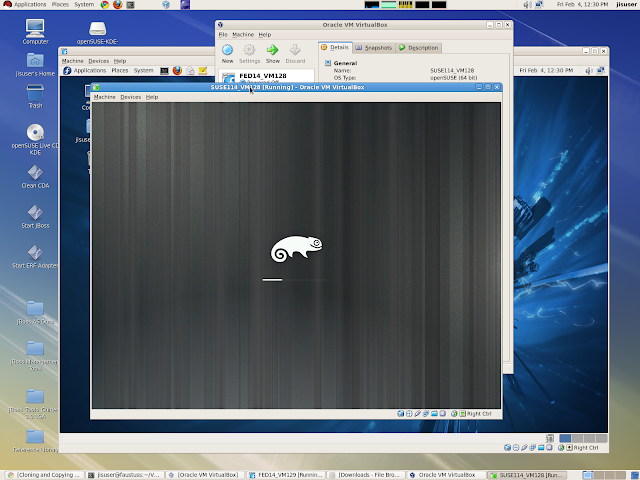Viewport: 640px width, 480px height.
Task: Open Devices menu of the SUSE114_VM128 window
Action: (x=131, y=97)
